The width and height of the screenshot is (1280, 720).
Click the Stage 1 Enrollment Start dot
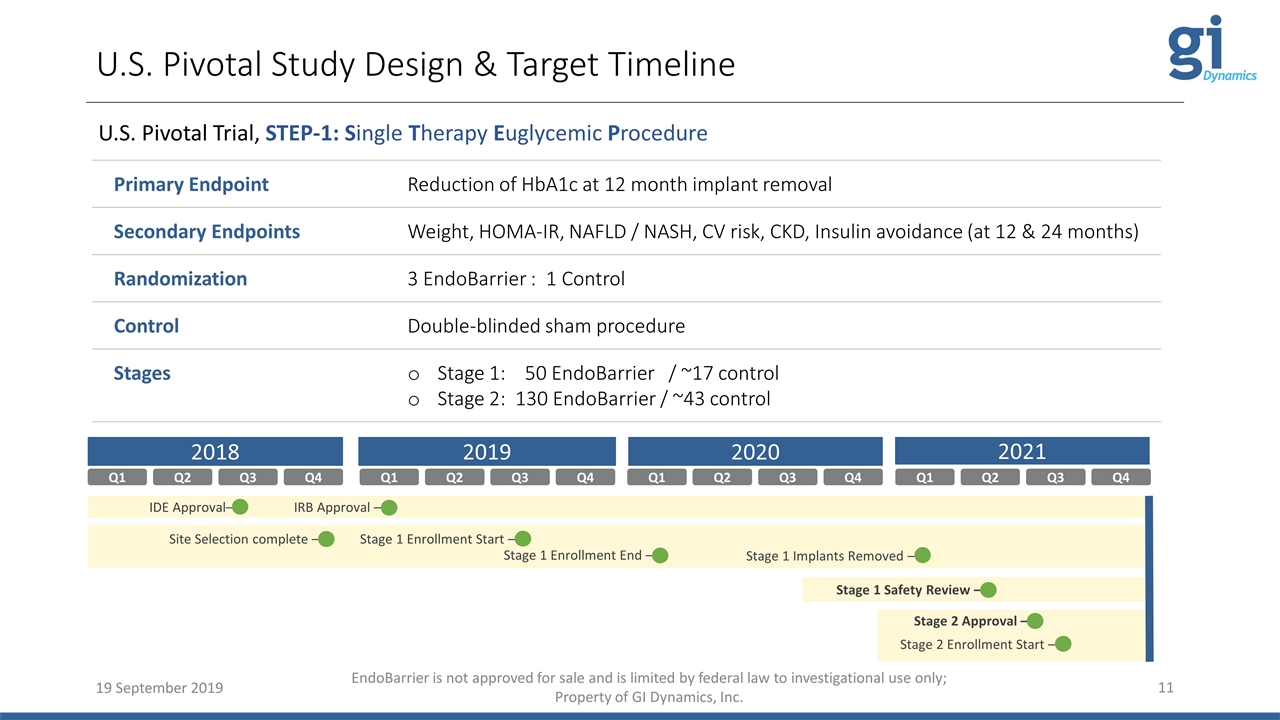click(522, 540)
